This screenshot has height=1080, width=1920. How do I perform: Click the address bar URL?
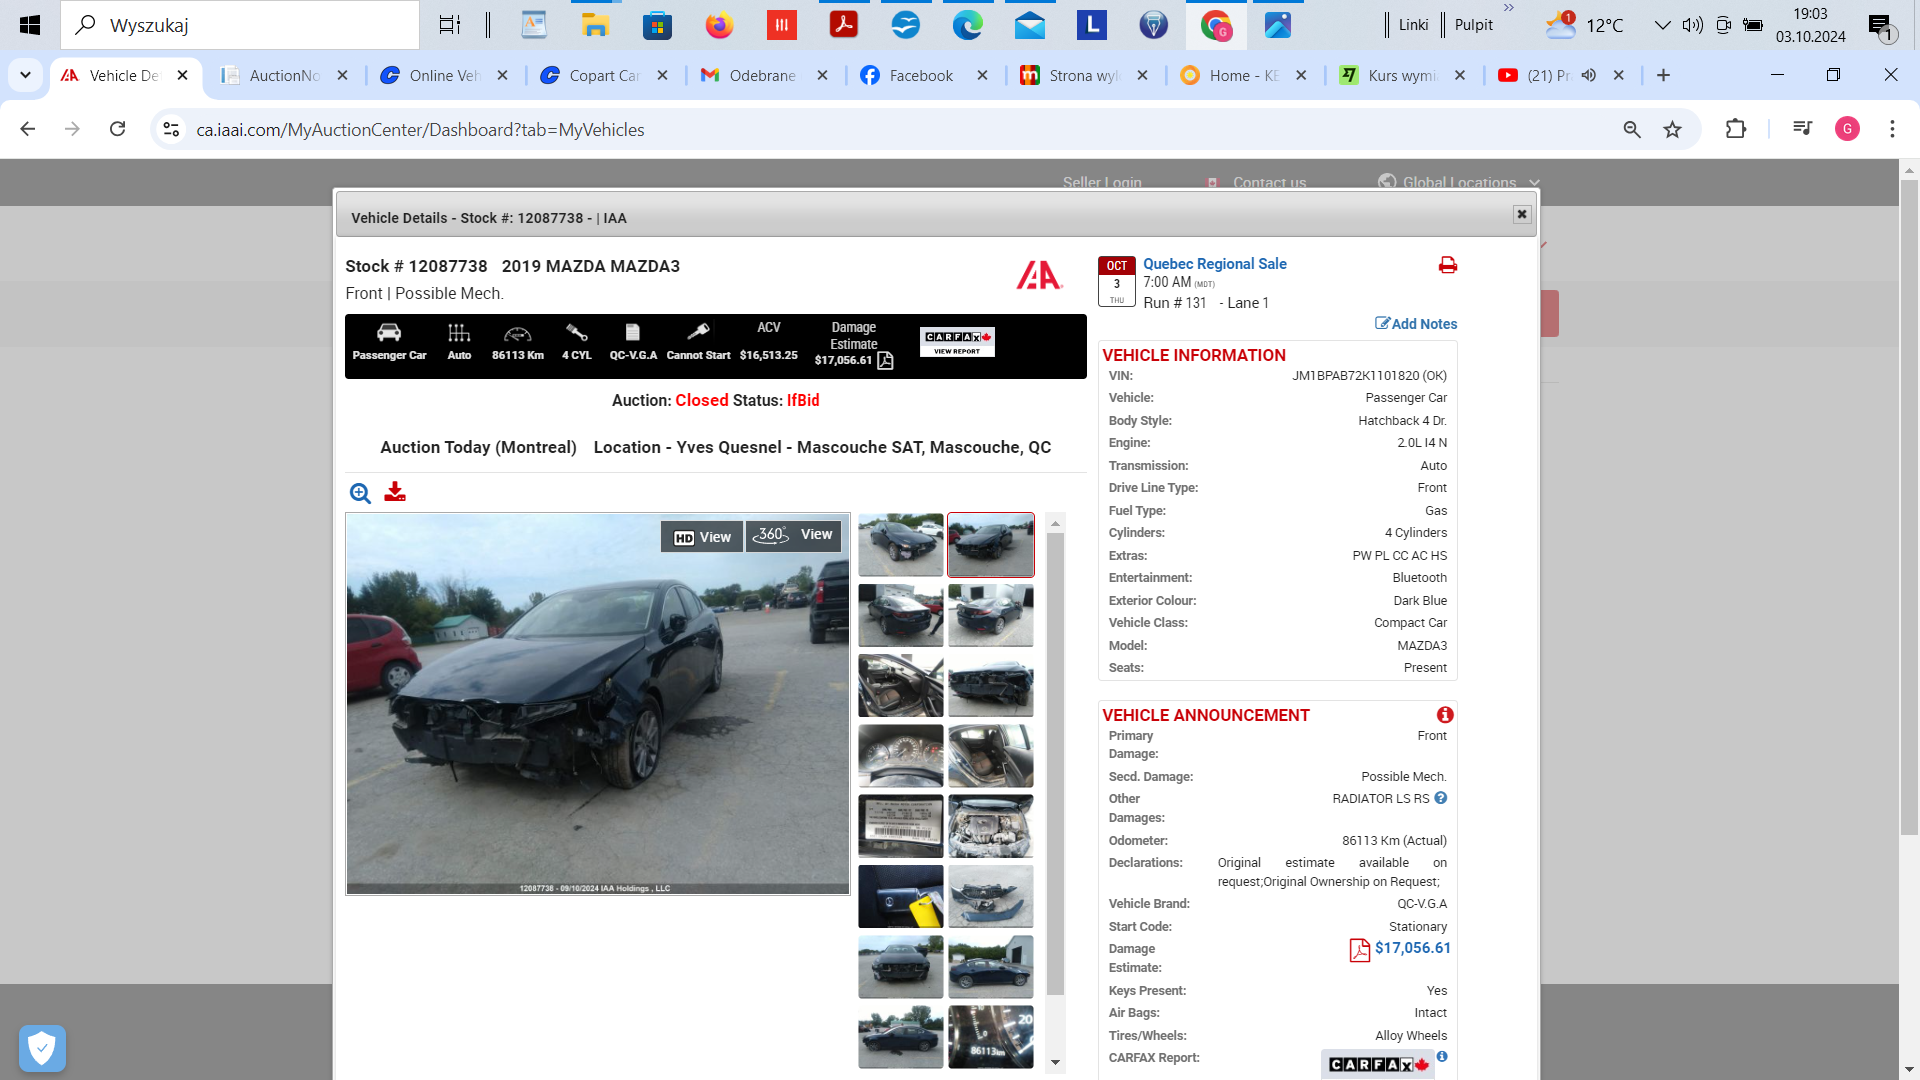420,130
